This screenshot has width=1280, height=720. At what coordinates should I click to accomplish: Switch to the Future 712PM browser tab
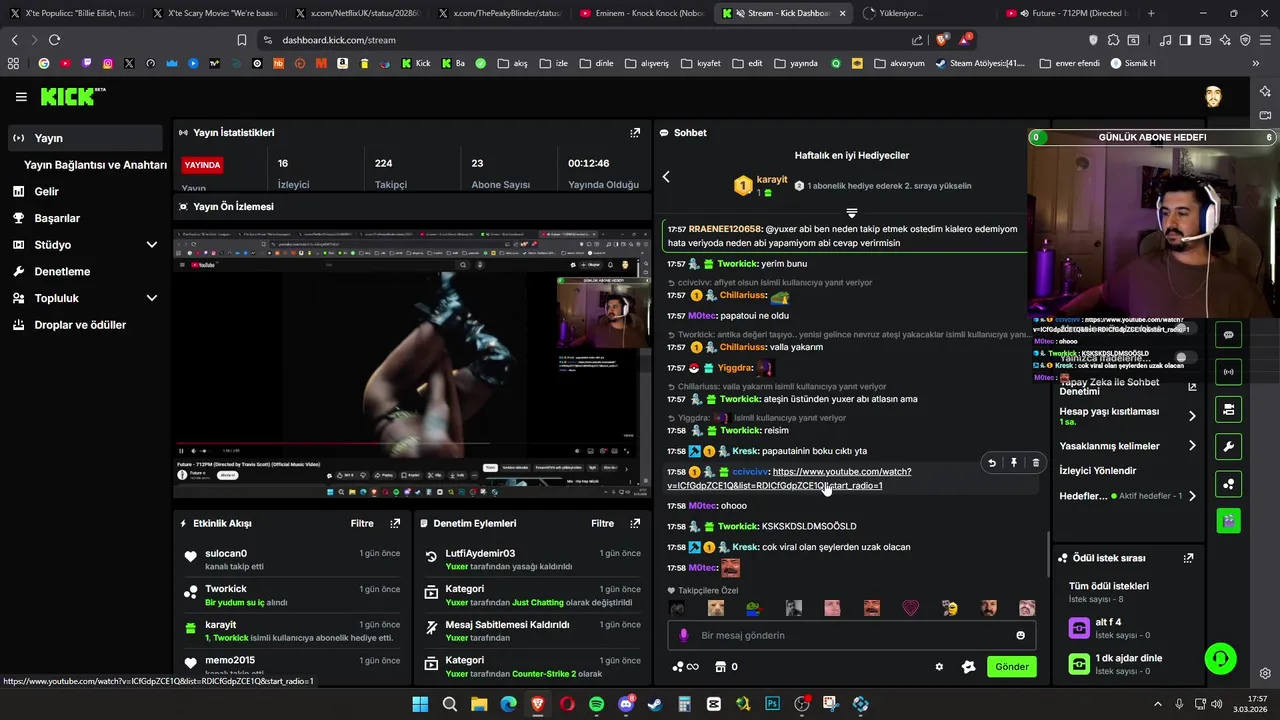[1065, 13]
